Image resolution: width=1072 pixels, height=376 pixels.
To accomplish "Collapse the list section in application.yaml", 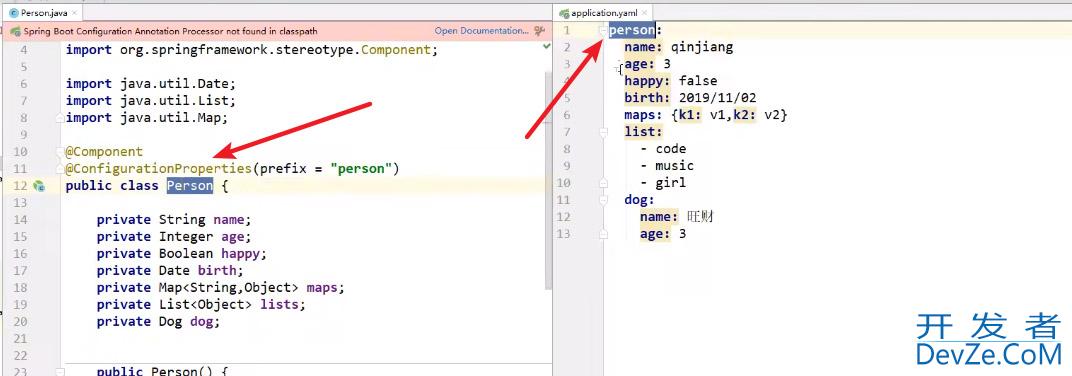I will (x=603, y=132).
